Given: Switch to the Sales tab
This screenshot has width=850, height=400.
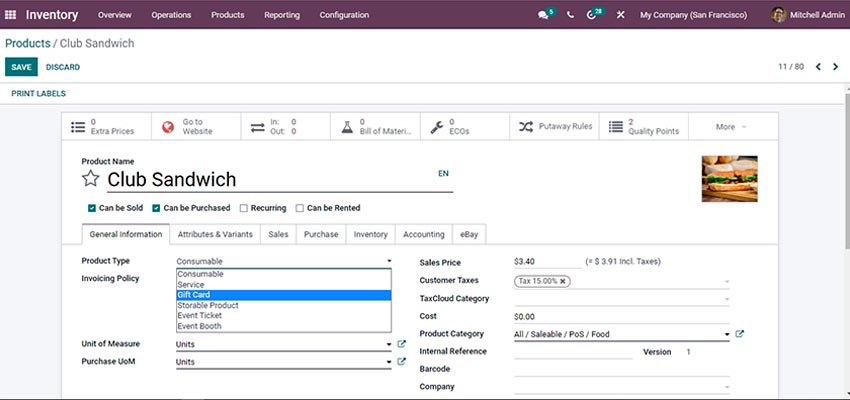Looking at the screenshot, I should (278, 235).
